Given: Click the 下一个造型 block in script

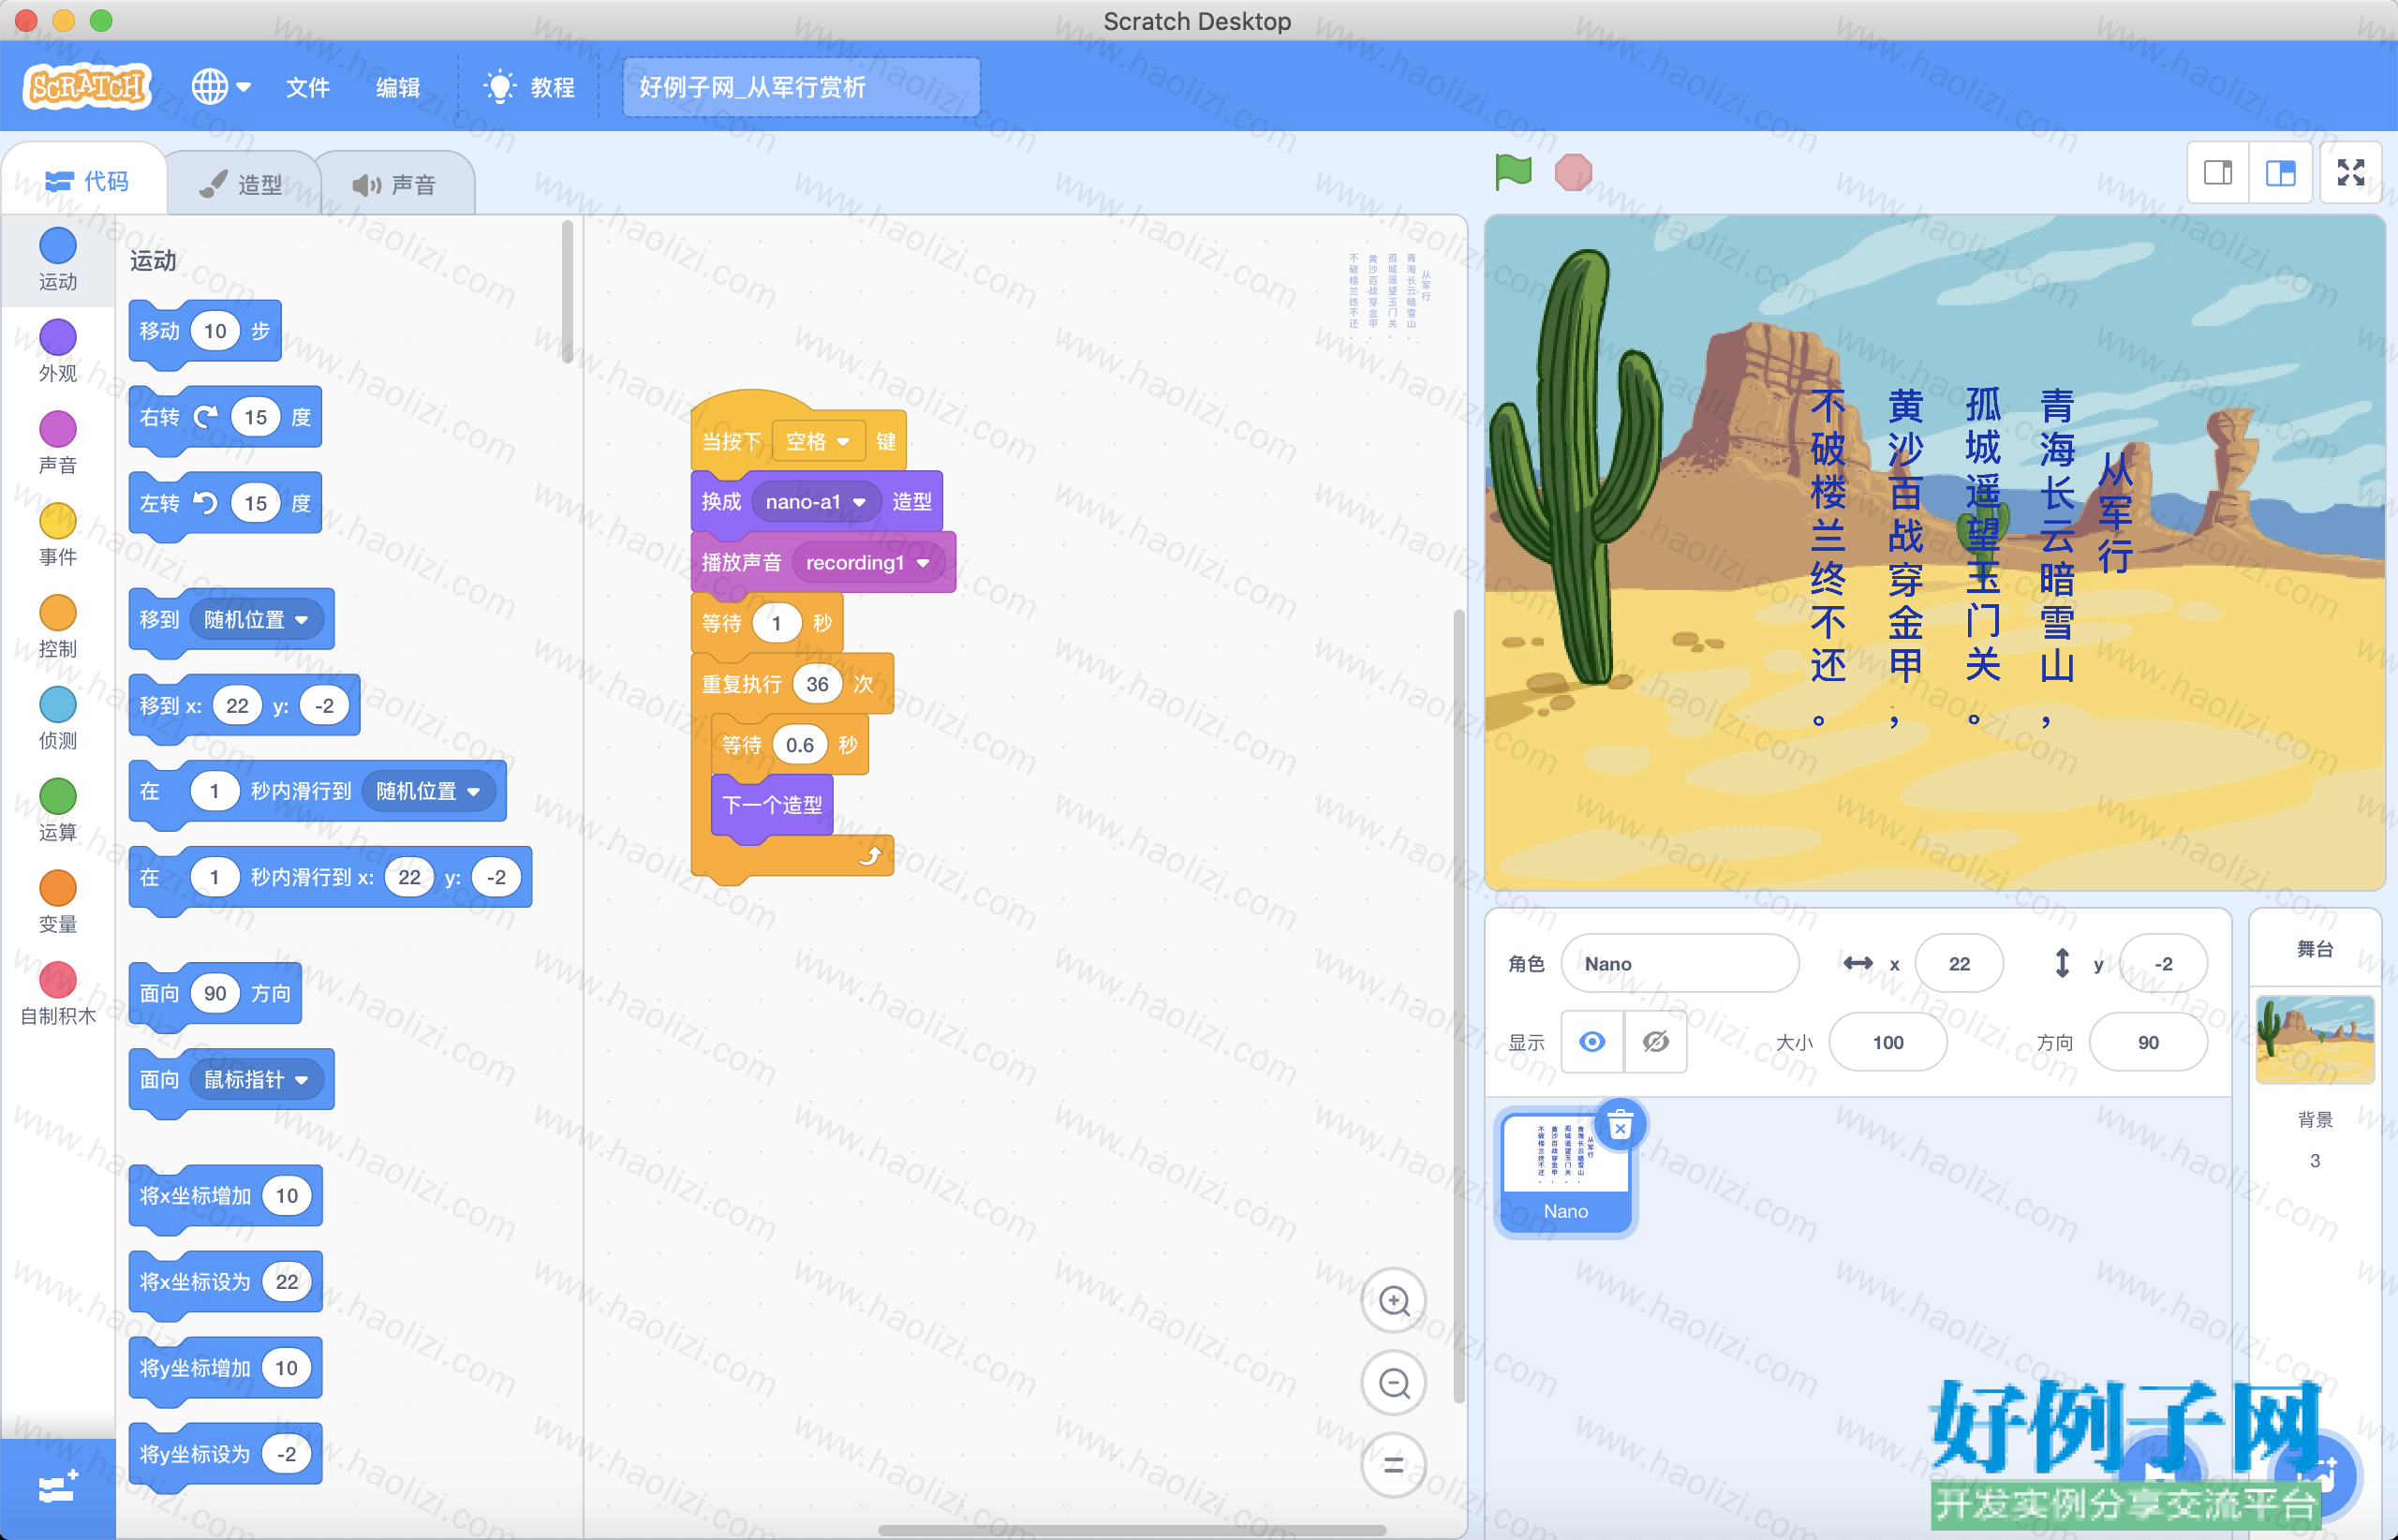Looking at the screenshot, I should click(772, 805).
